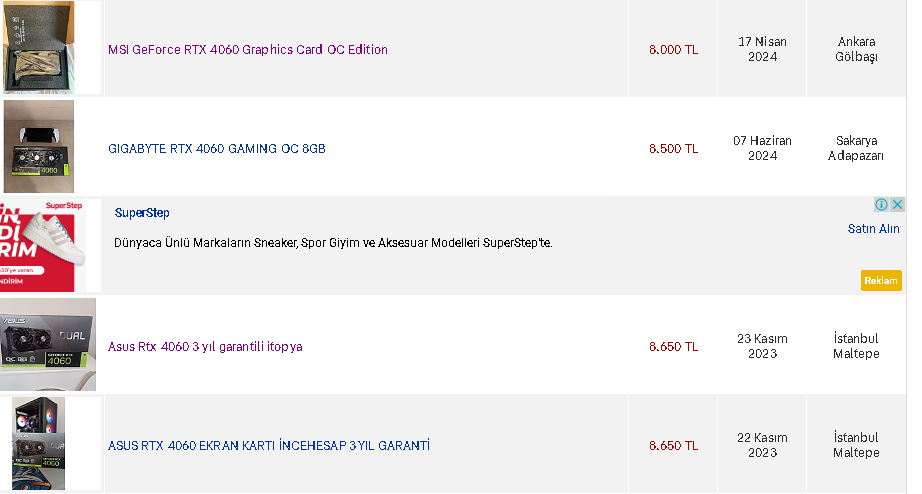Click the SuperStep sneaker ad image
This screenshot has height=494, width=922.
pyautogui.click(x=42, y=245)
